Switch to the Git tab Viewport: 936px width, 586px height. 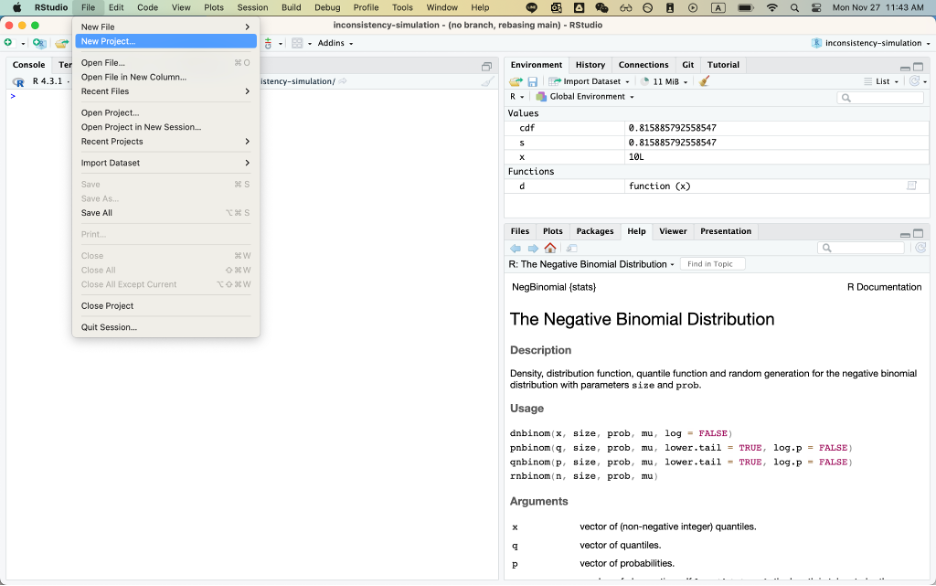click(688, 65)
